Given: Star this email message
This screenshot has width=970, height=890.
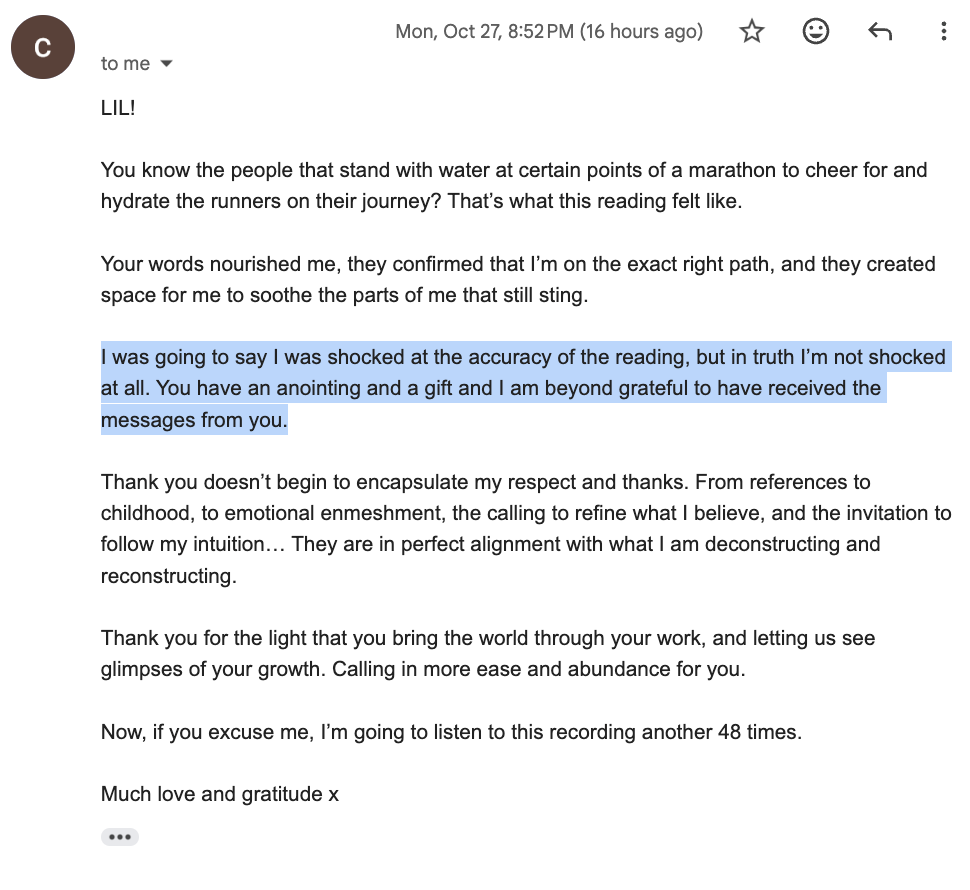Looking at the screenshot, I should click(x=752, y=32).
